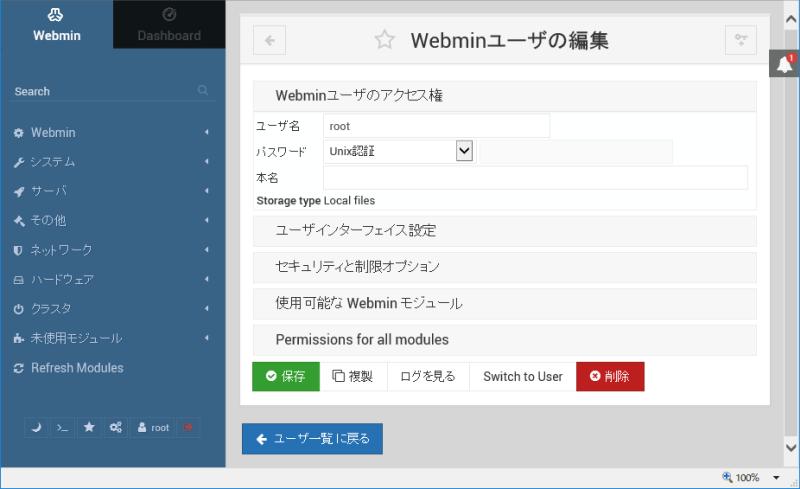The height and width of the screenshot is (489, 800).
Task: Click Refresh Modules link
Action: tap(77, 368)
